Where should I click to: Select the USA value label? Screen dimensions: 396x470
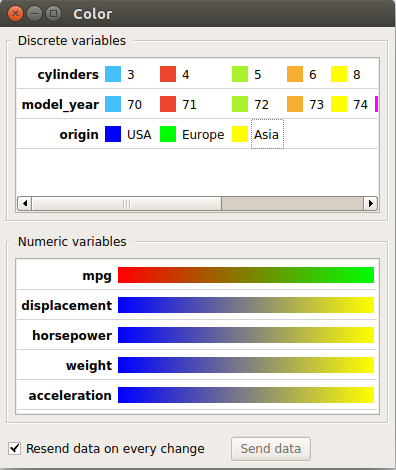coord(139,134)
